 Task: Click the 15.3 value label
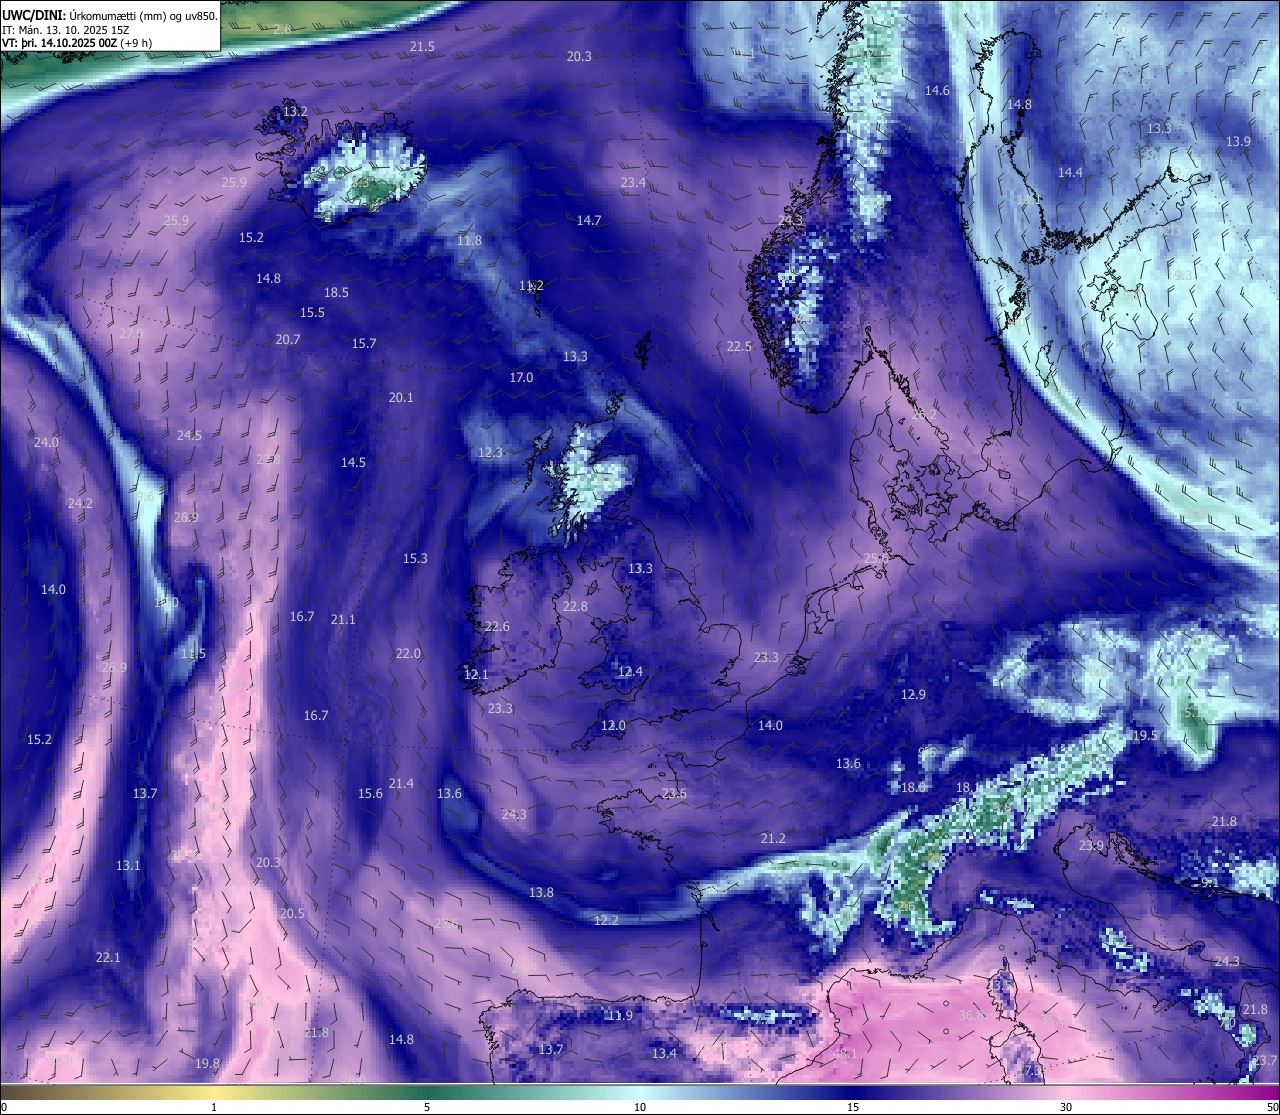[x=415, y=559]
